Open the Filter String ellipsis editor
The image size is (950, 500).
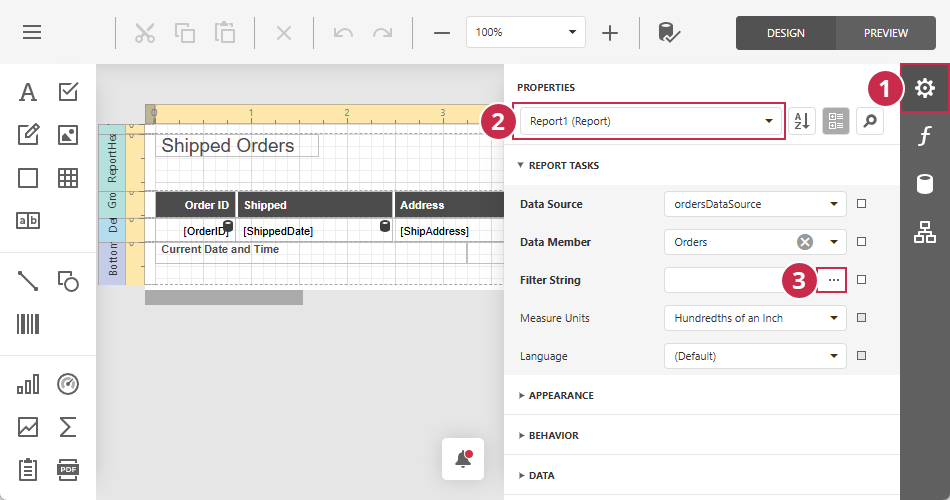[834, 280]
